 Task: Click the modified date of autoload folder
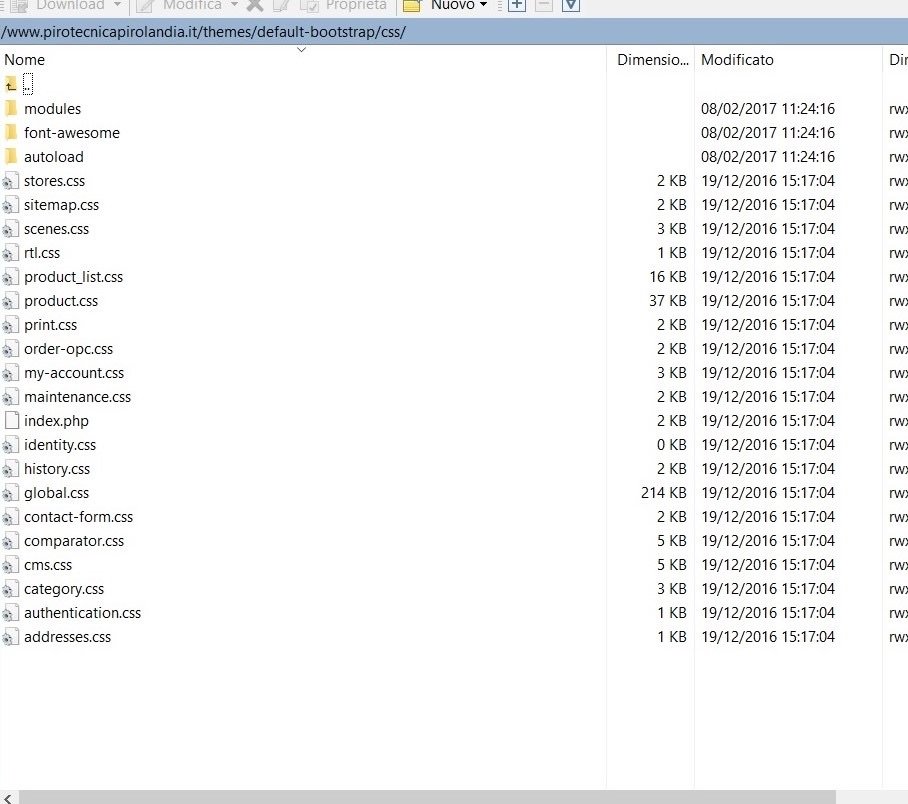pyautogui.click(x=768, y=157)
